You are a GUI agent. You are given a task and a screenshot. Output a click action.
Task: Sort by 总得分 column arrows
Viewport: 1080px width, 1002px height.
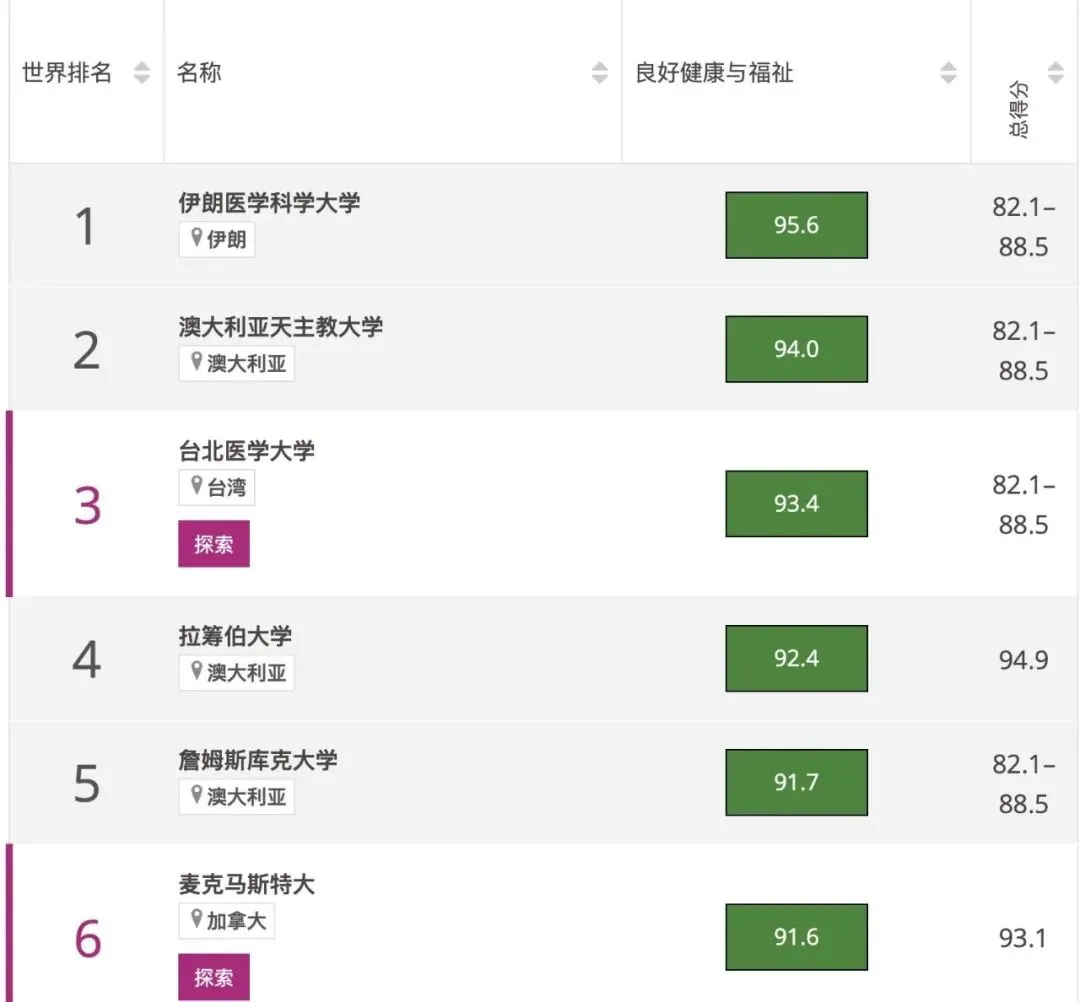click(x=1055, y=73)
